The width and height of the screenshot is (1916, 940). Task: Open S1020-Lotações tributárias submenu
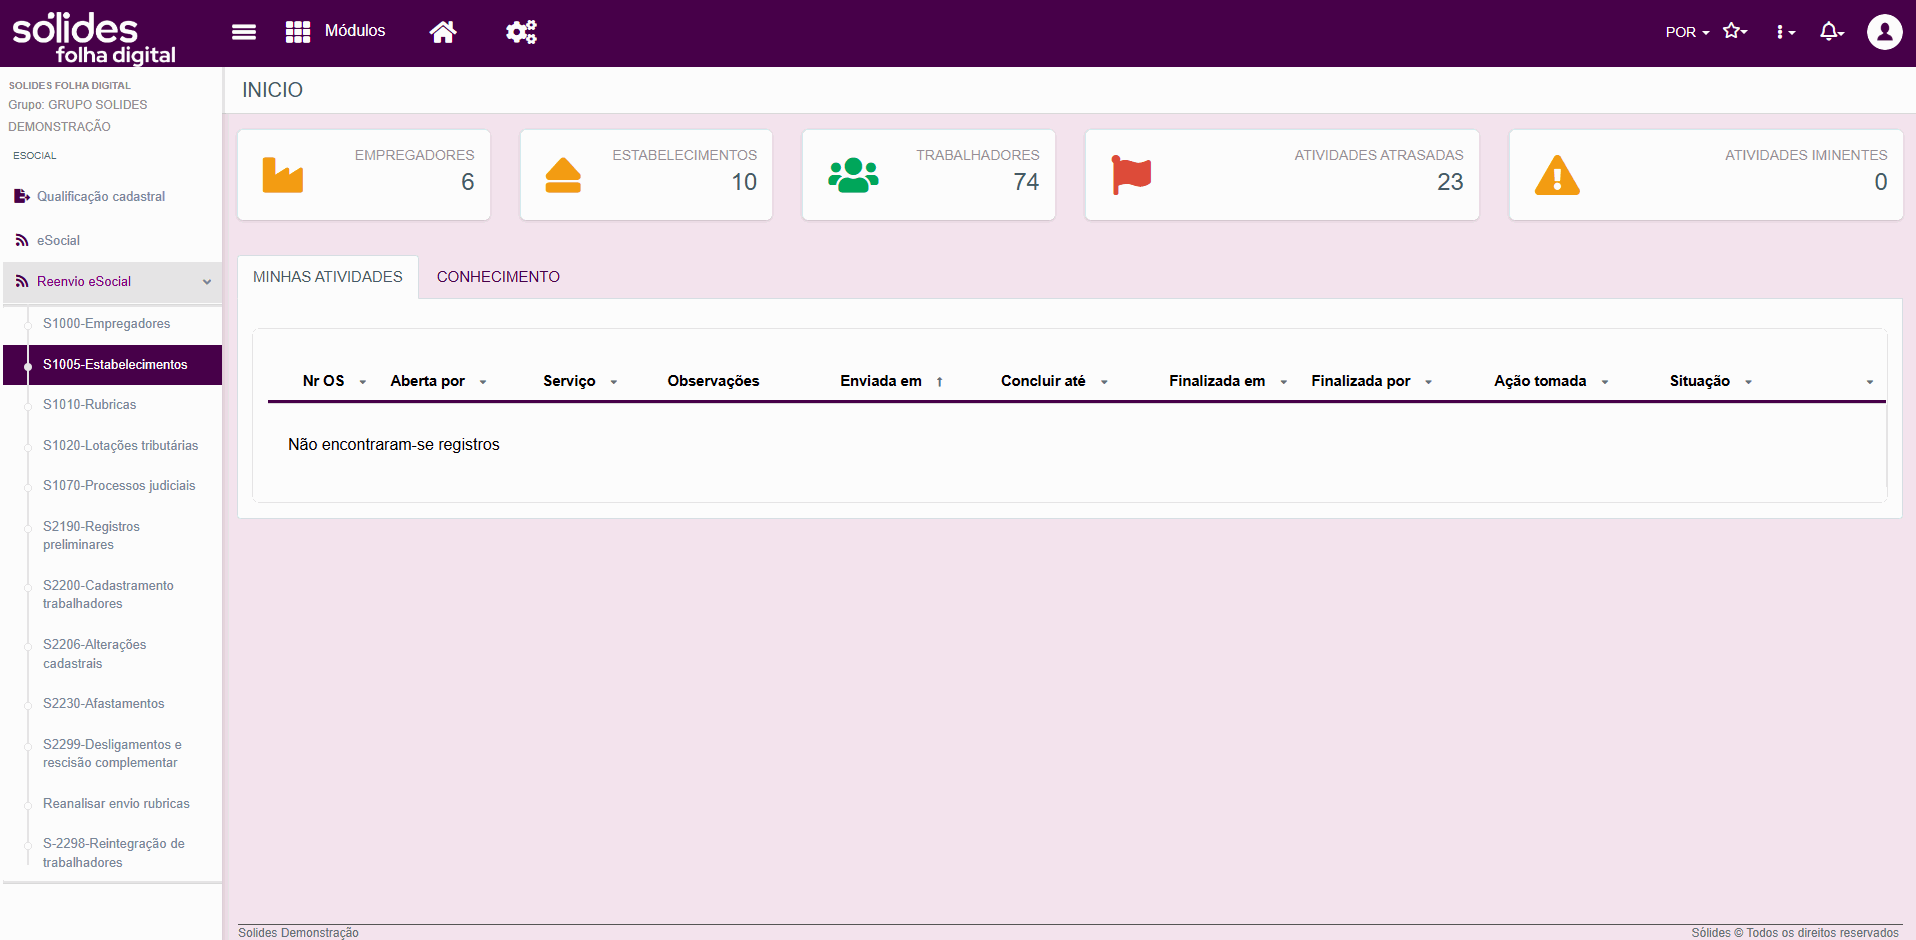point(120,445)
